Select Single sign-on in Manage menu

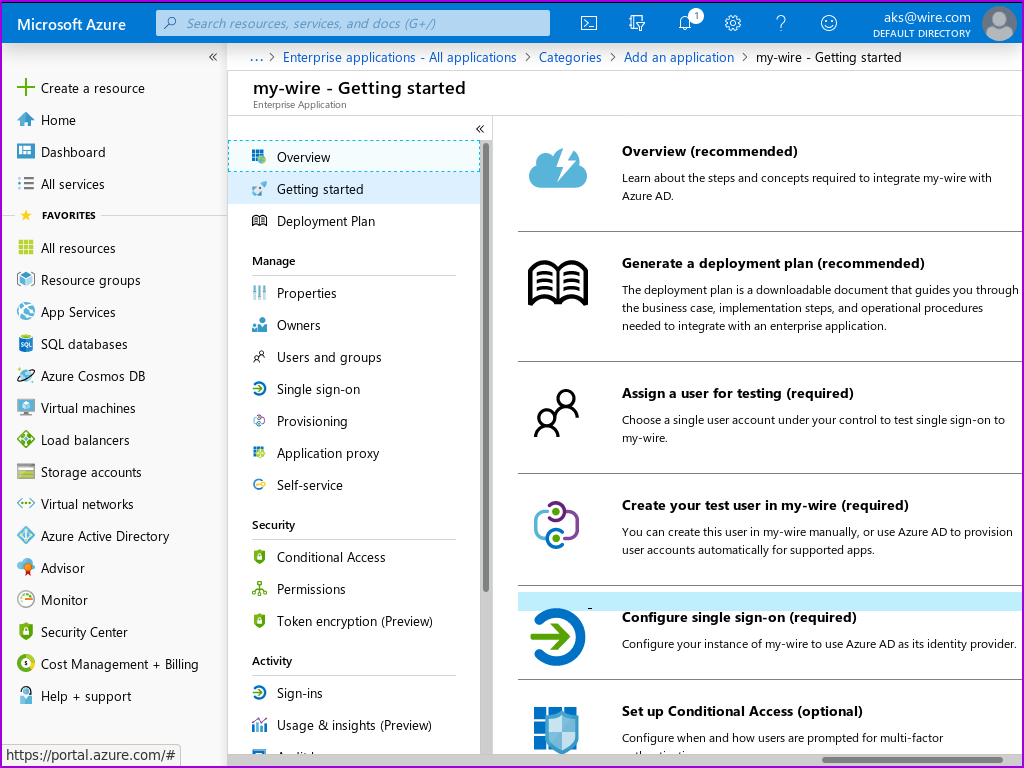coord(318,389)
